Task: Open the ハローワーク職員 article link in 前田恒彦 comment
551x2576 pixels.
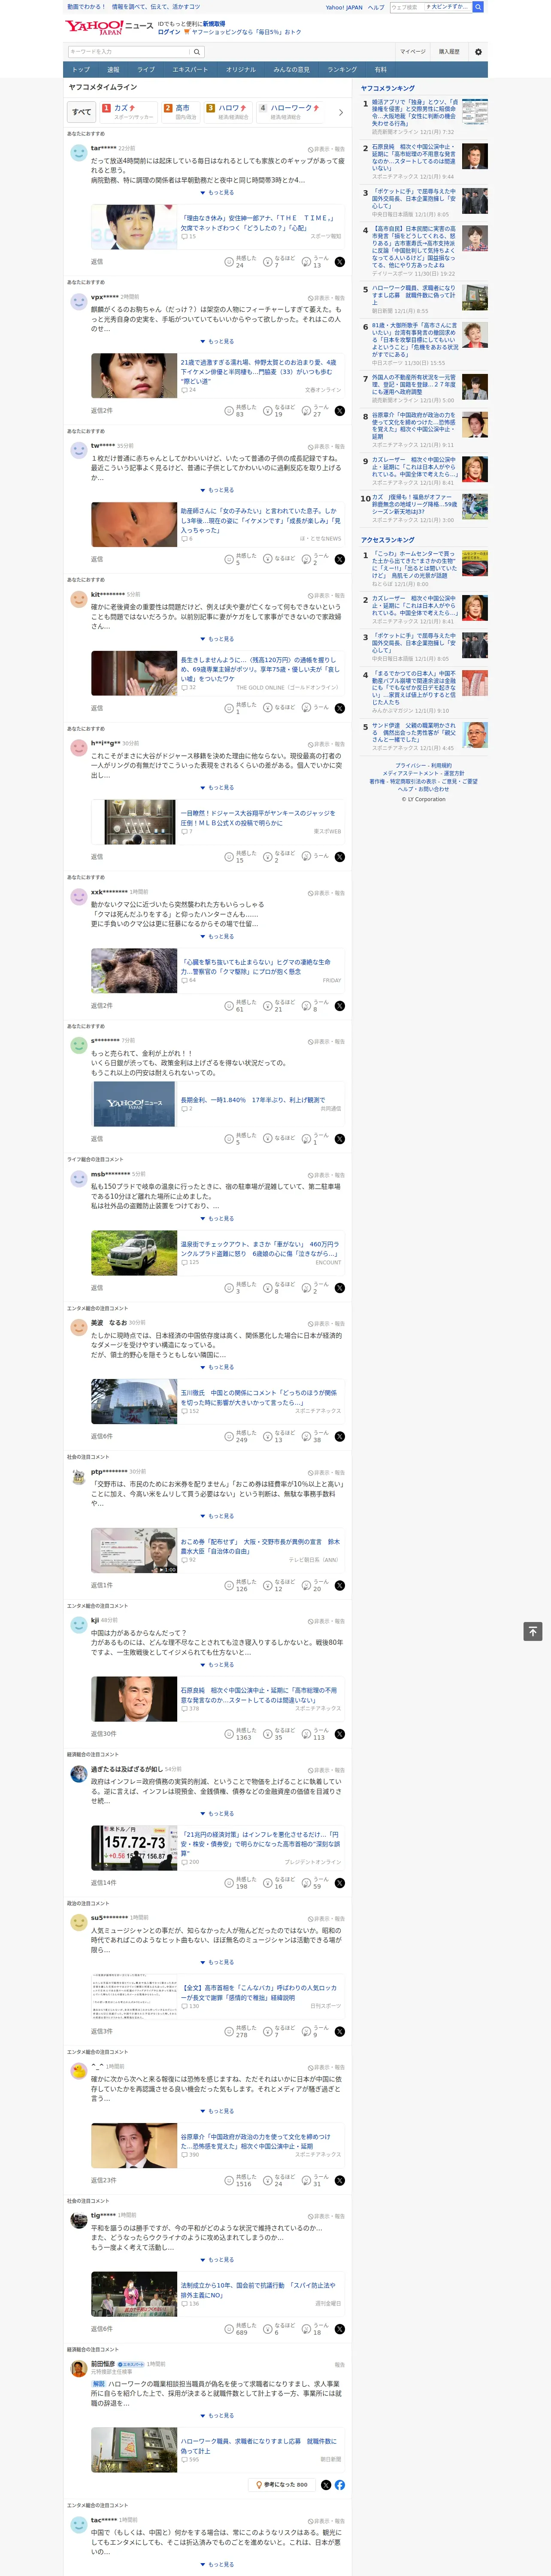Action: coord(259,2446)
